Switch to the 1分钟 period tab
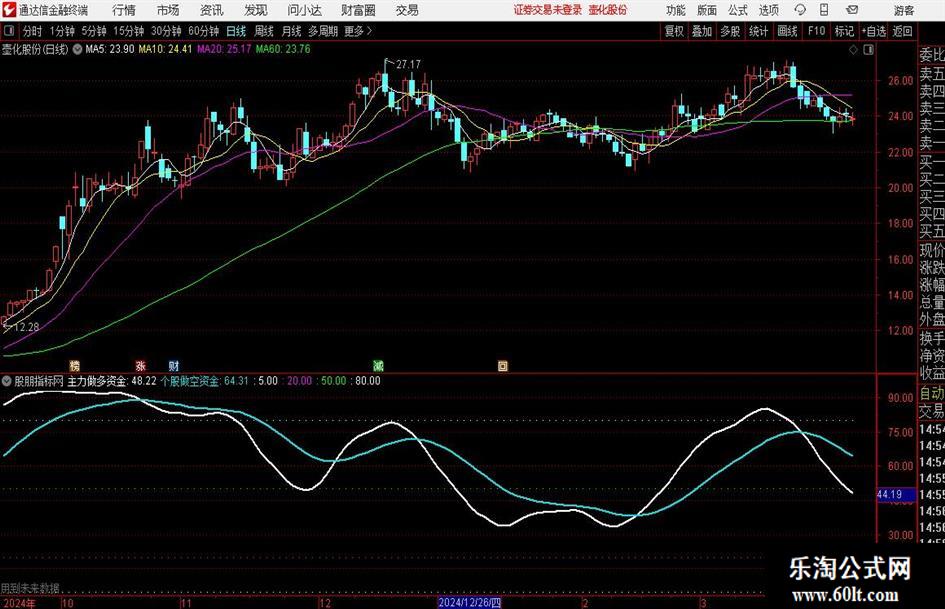This screenshot has height=609, width=945. pyautogui.click(x=62, y=31)
